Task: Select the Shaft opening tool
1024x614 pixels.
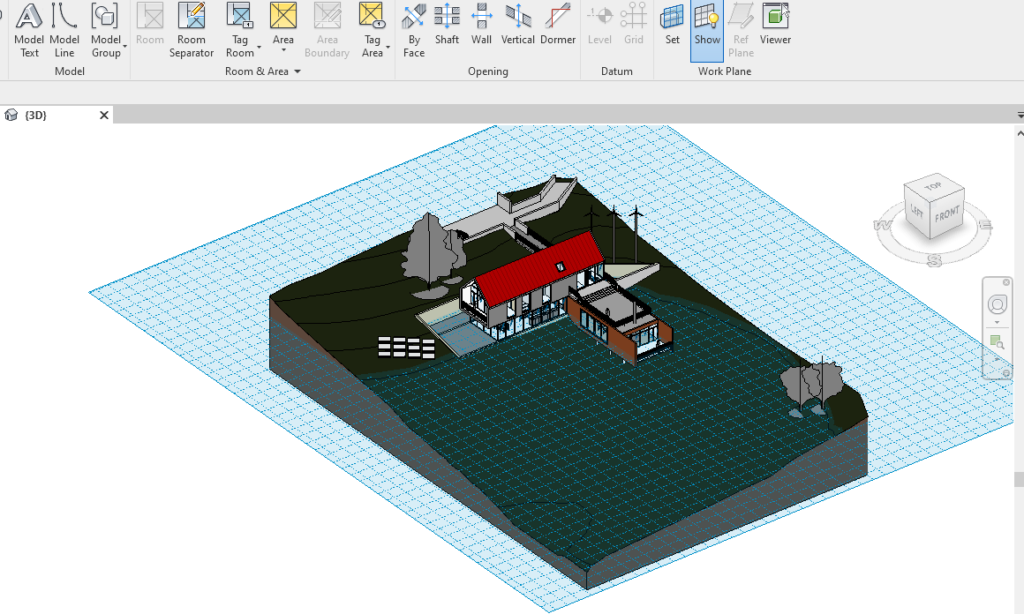Action: 447,25
